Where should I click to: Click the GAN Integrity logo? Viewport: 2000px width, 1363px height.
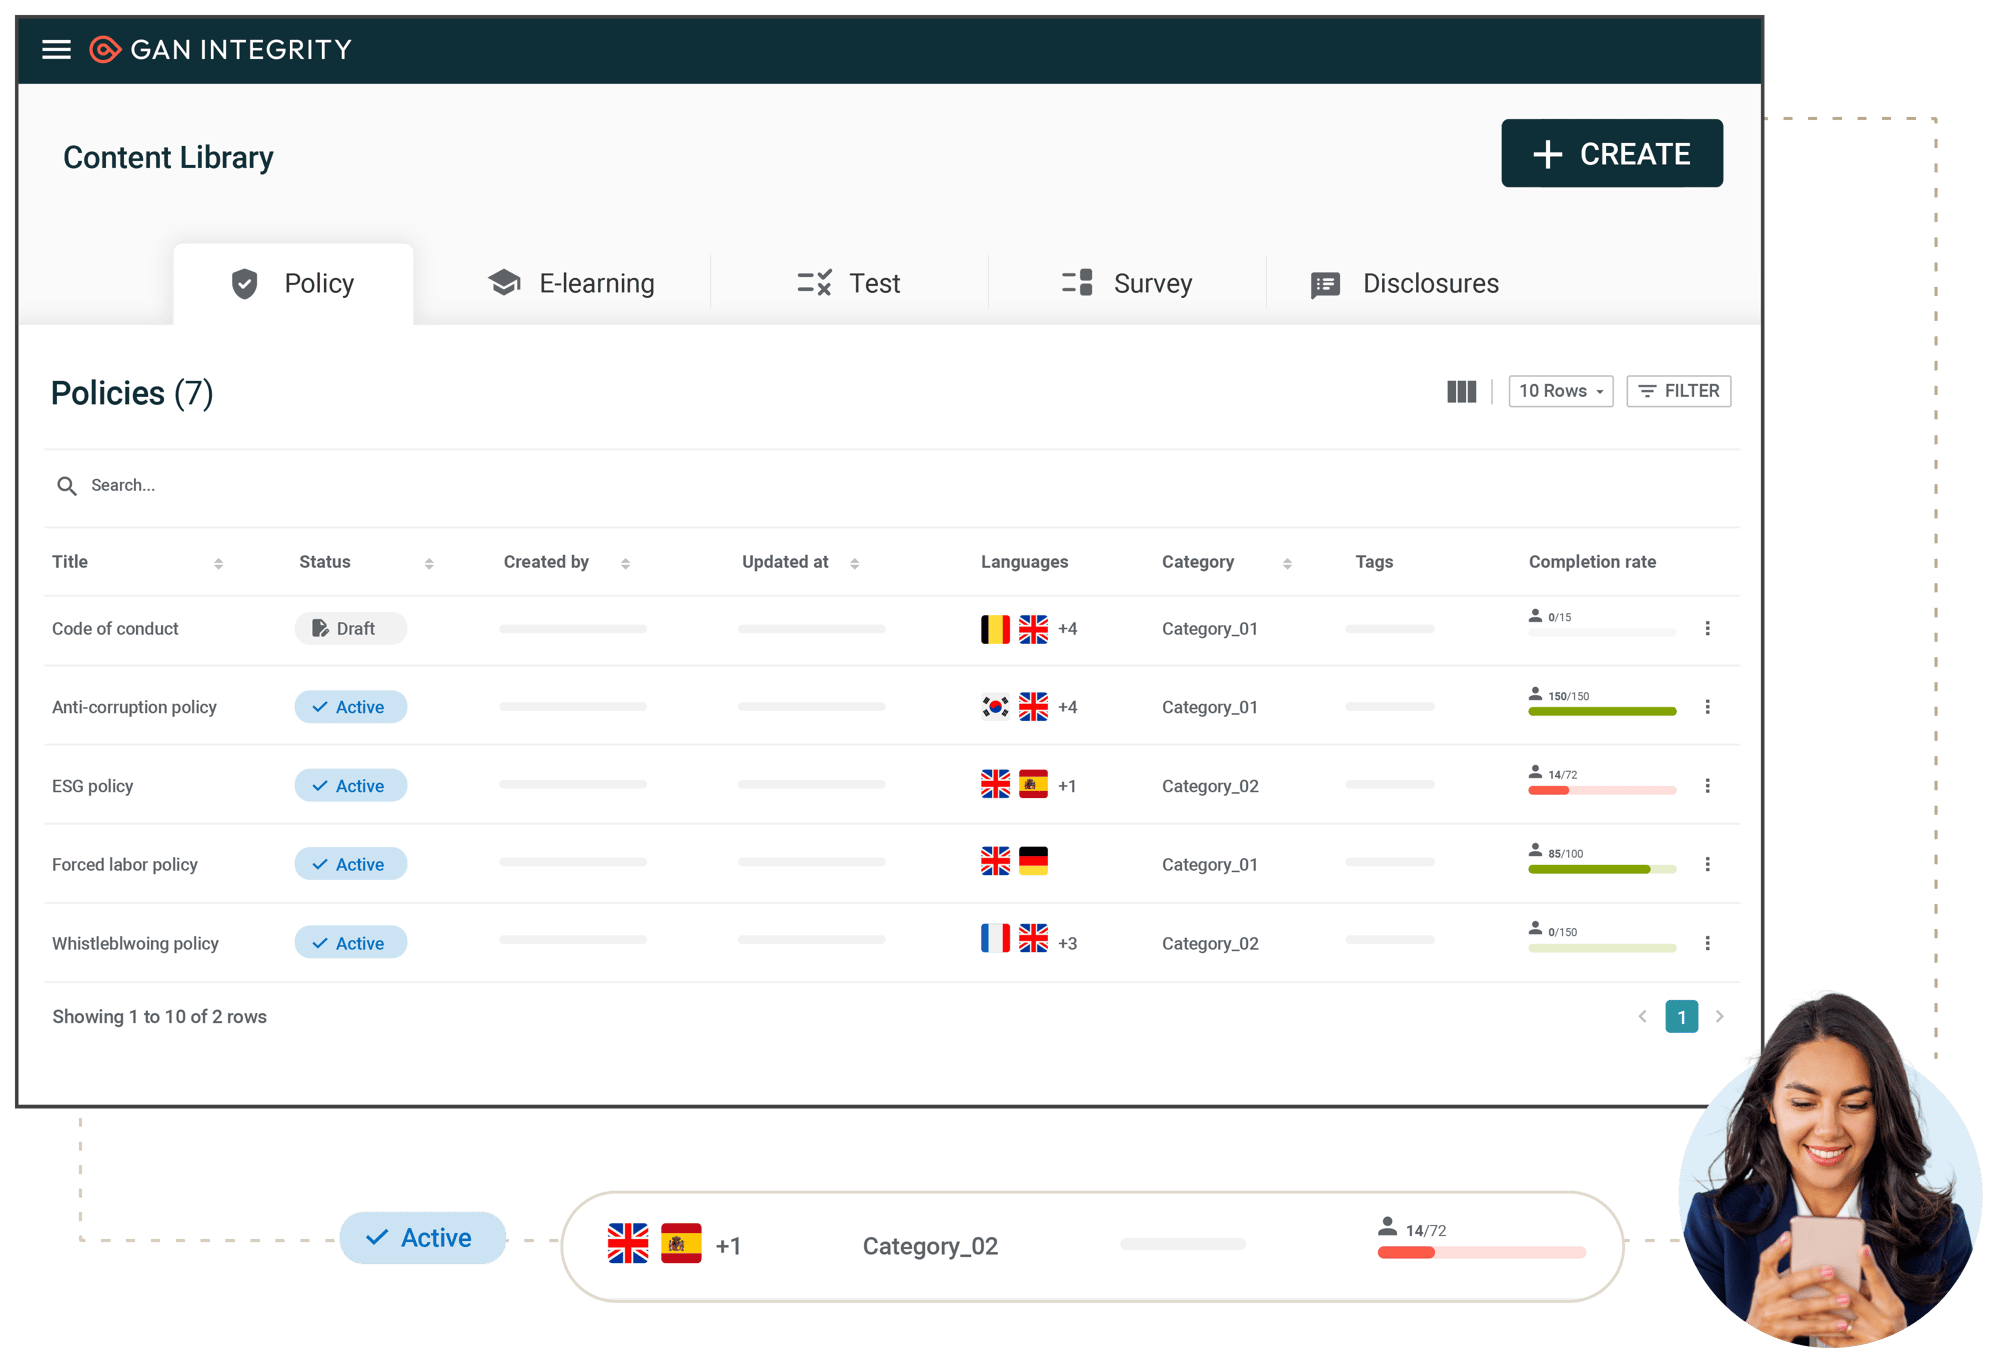point(220,49)
